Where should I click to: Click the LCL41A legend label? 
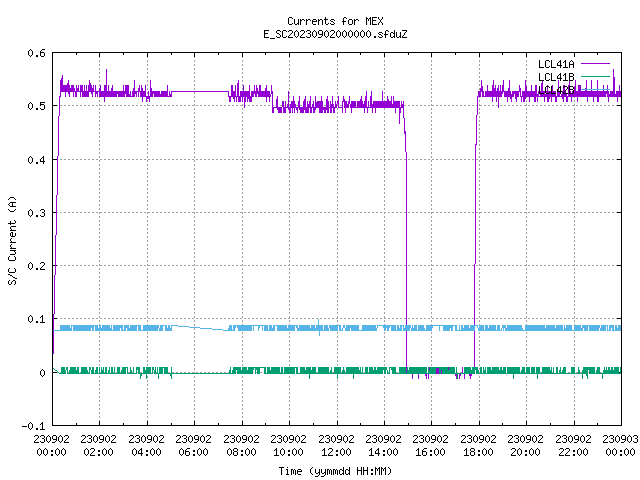coord(556,64)
